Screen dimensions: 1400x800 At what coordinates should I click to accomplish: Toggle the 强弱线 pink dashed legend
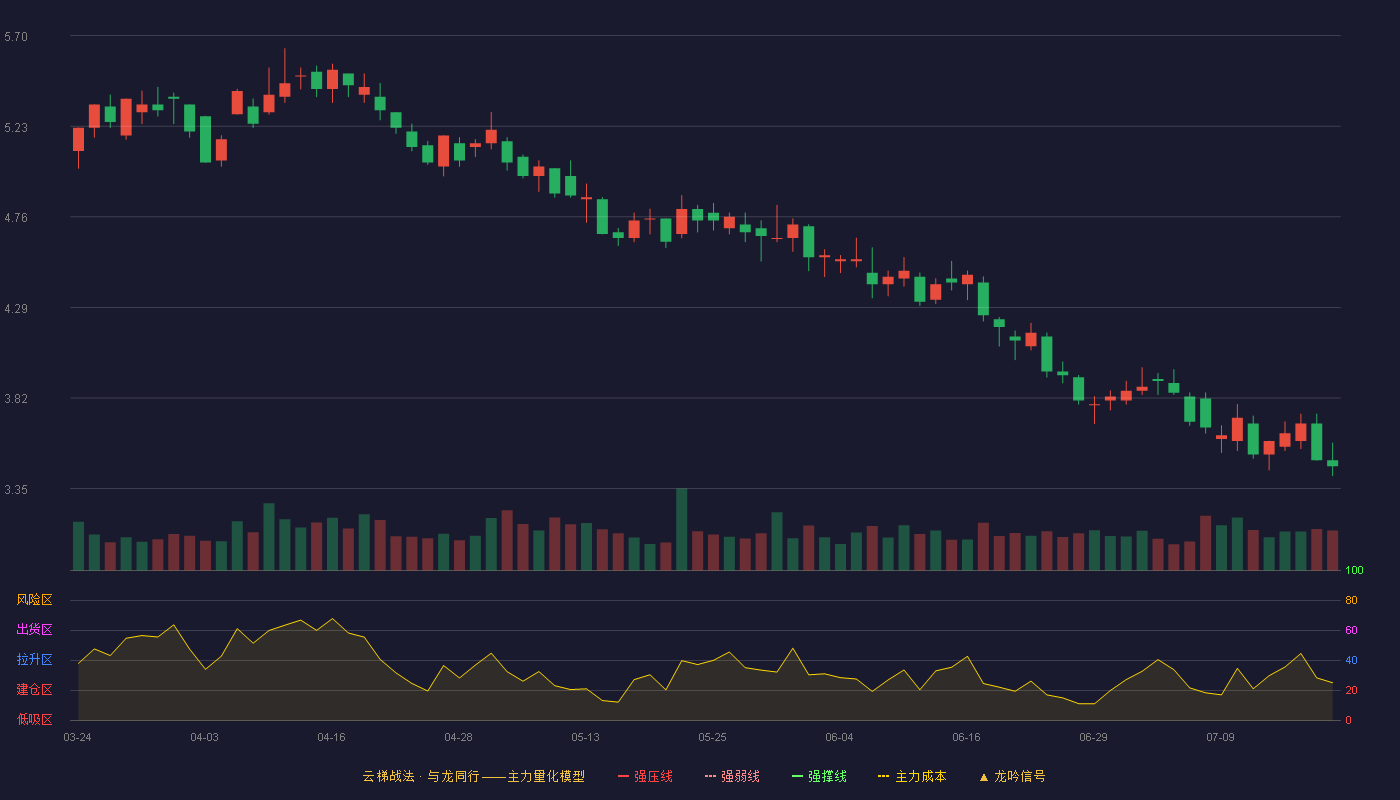pos(732,776)
